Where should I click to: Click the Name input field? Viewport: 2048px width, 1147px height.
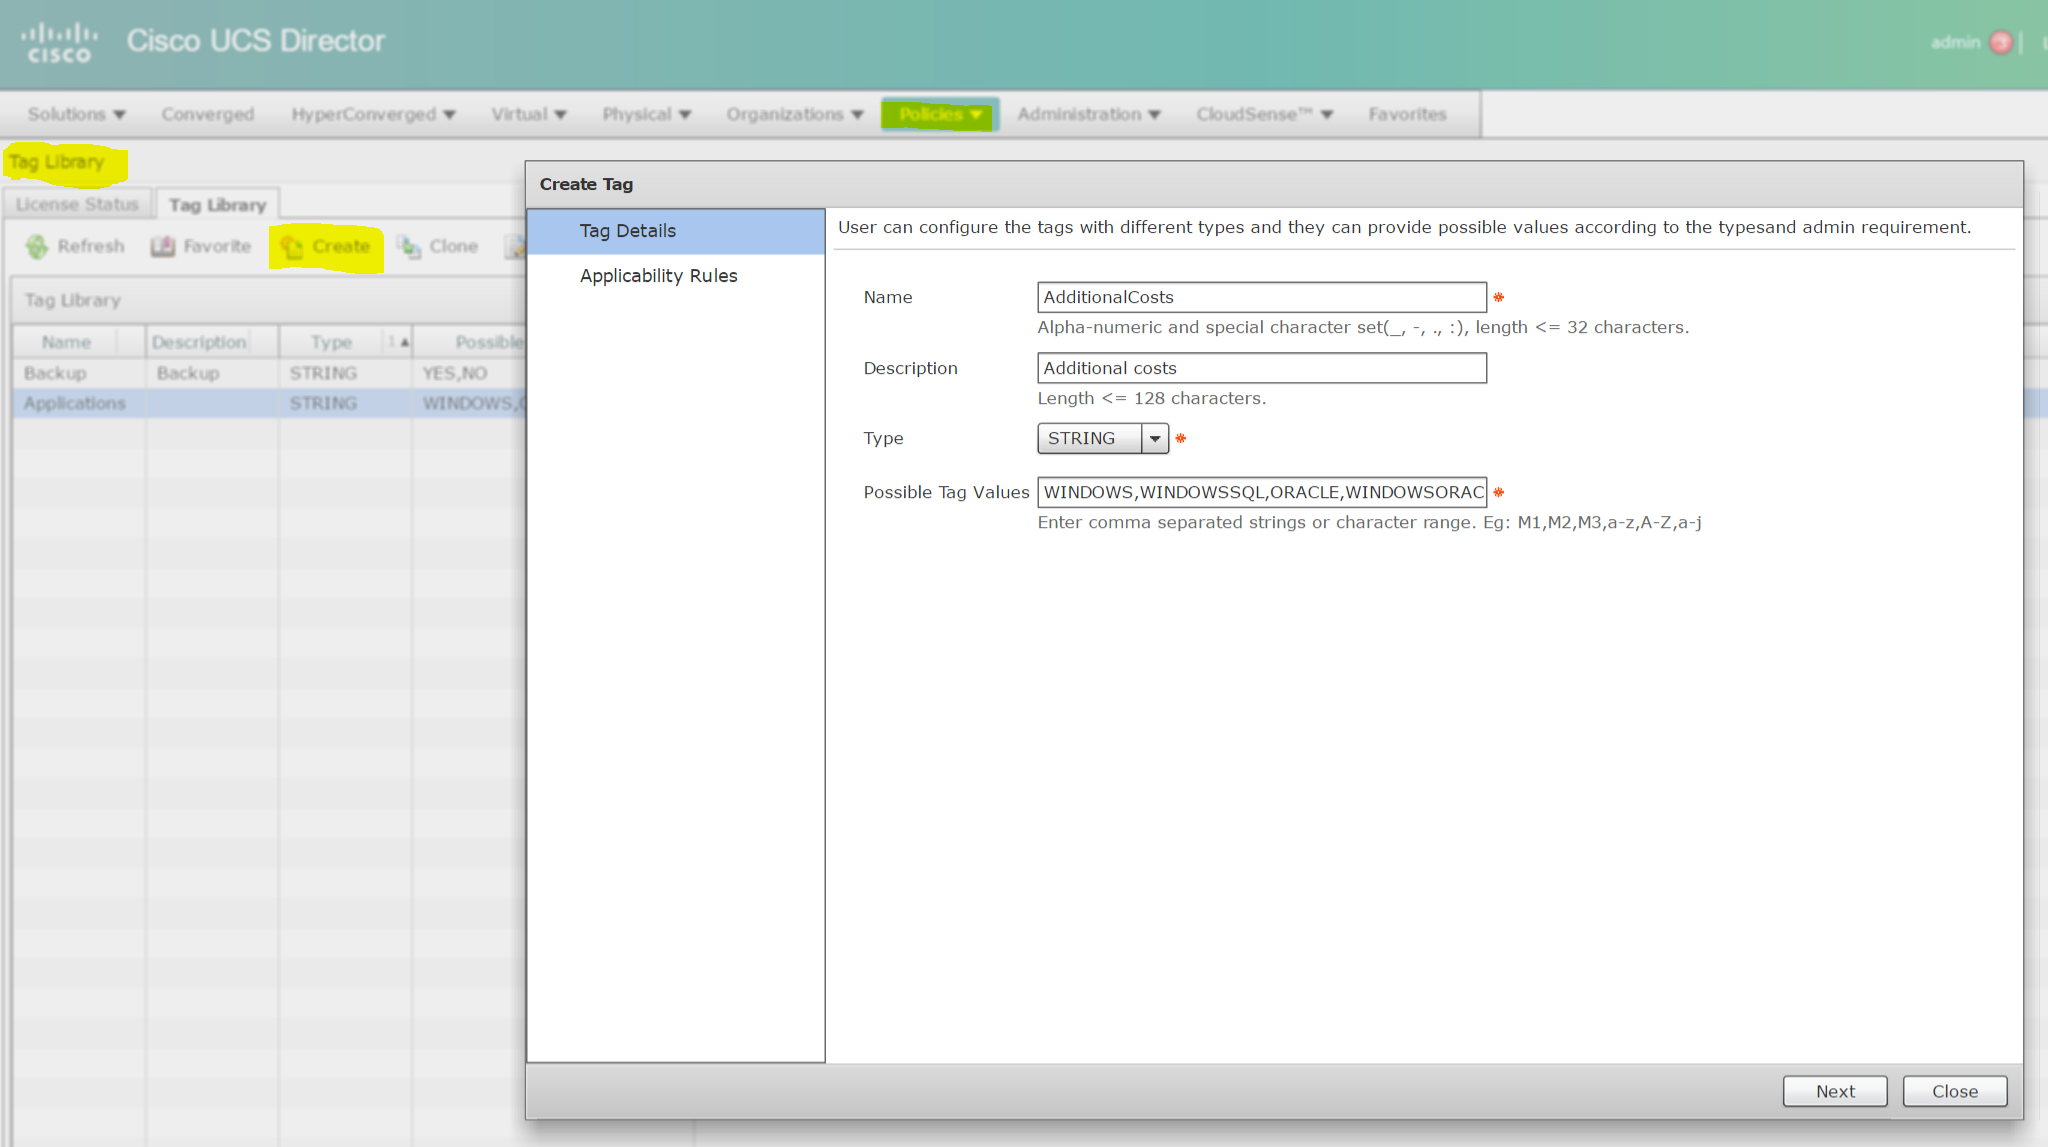(1261, 297)
